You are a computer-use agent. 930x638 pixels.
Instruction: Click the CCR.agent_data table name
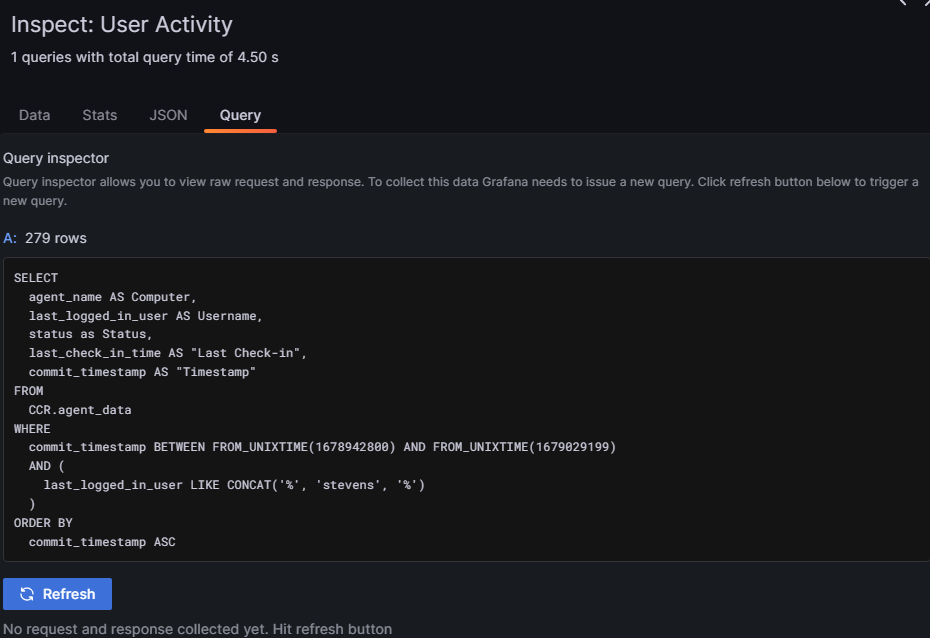pyautogui.click(x=80, y=409)
